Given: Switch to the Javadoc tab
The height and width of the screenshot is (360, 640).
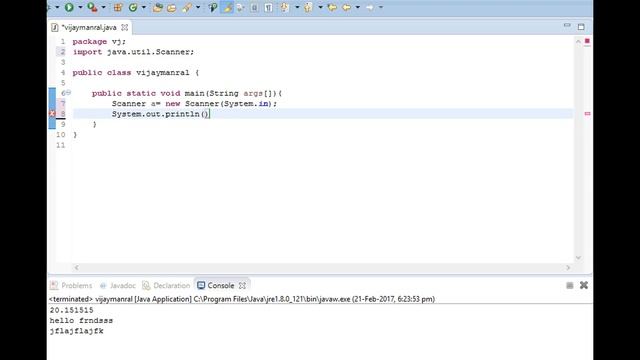Looking at the screenshot, I should click(118, 285).
